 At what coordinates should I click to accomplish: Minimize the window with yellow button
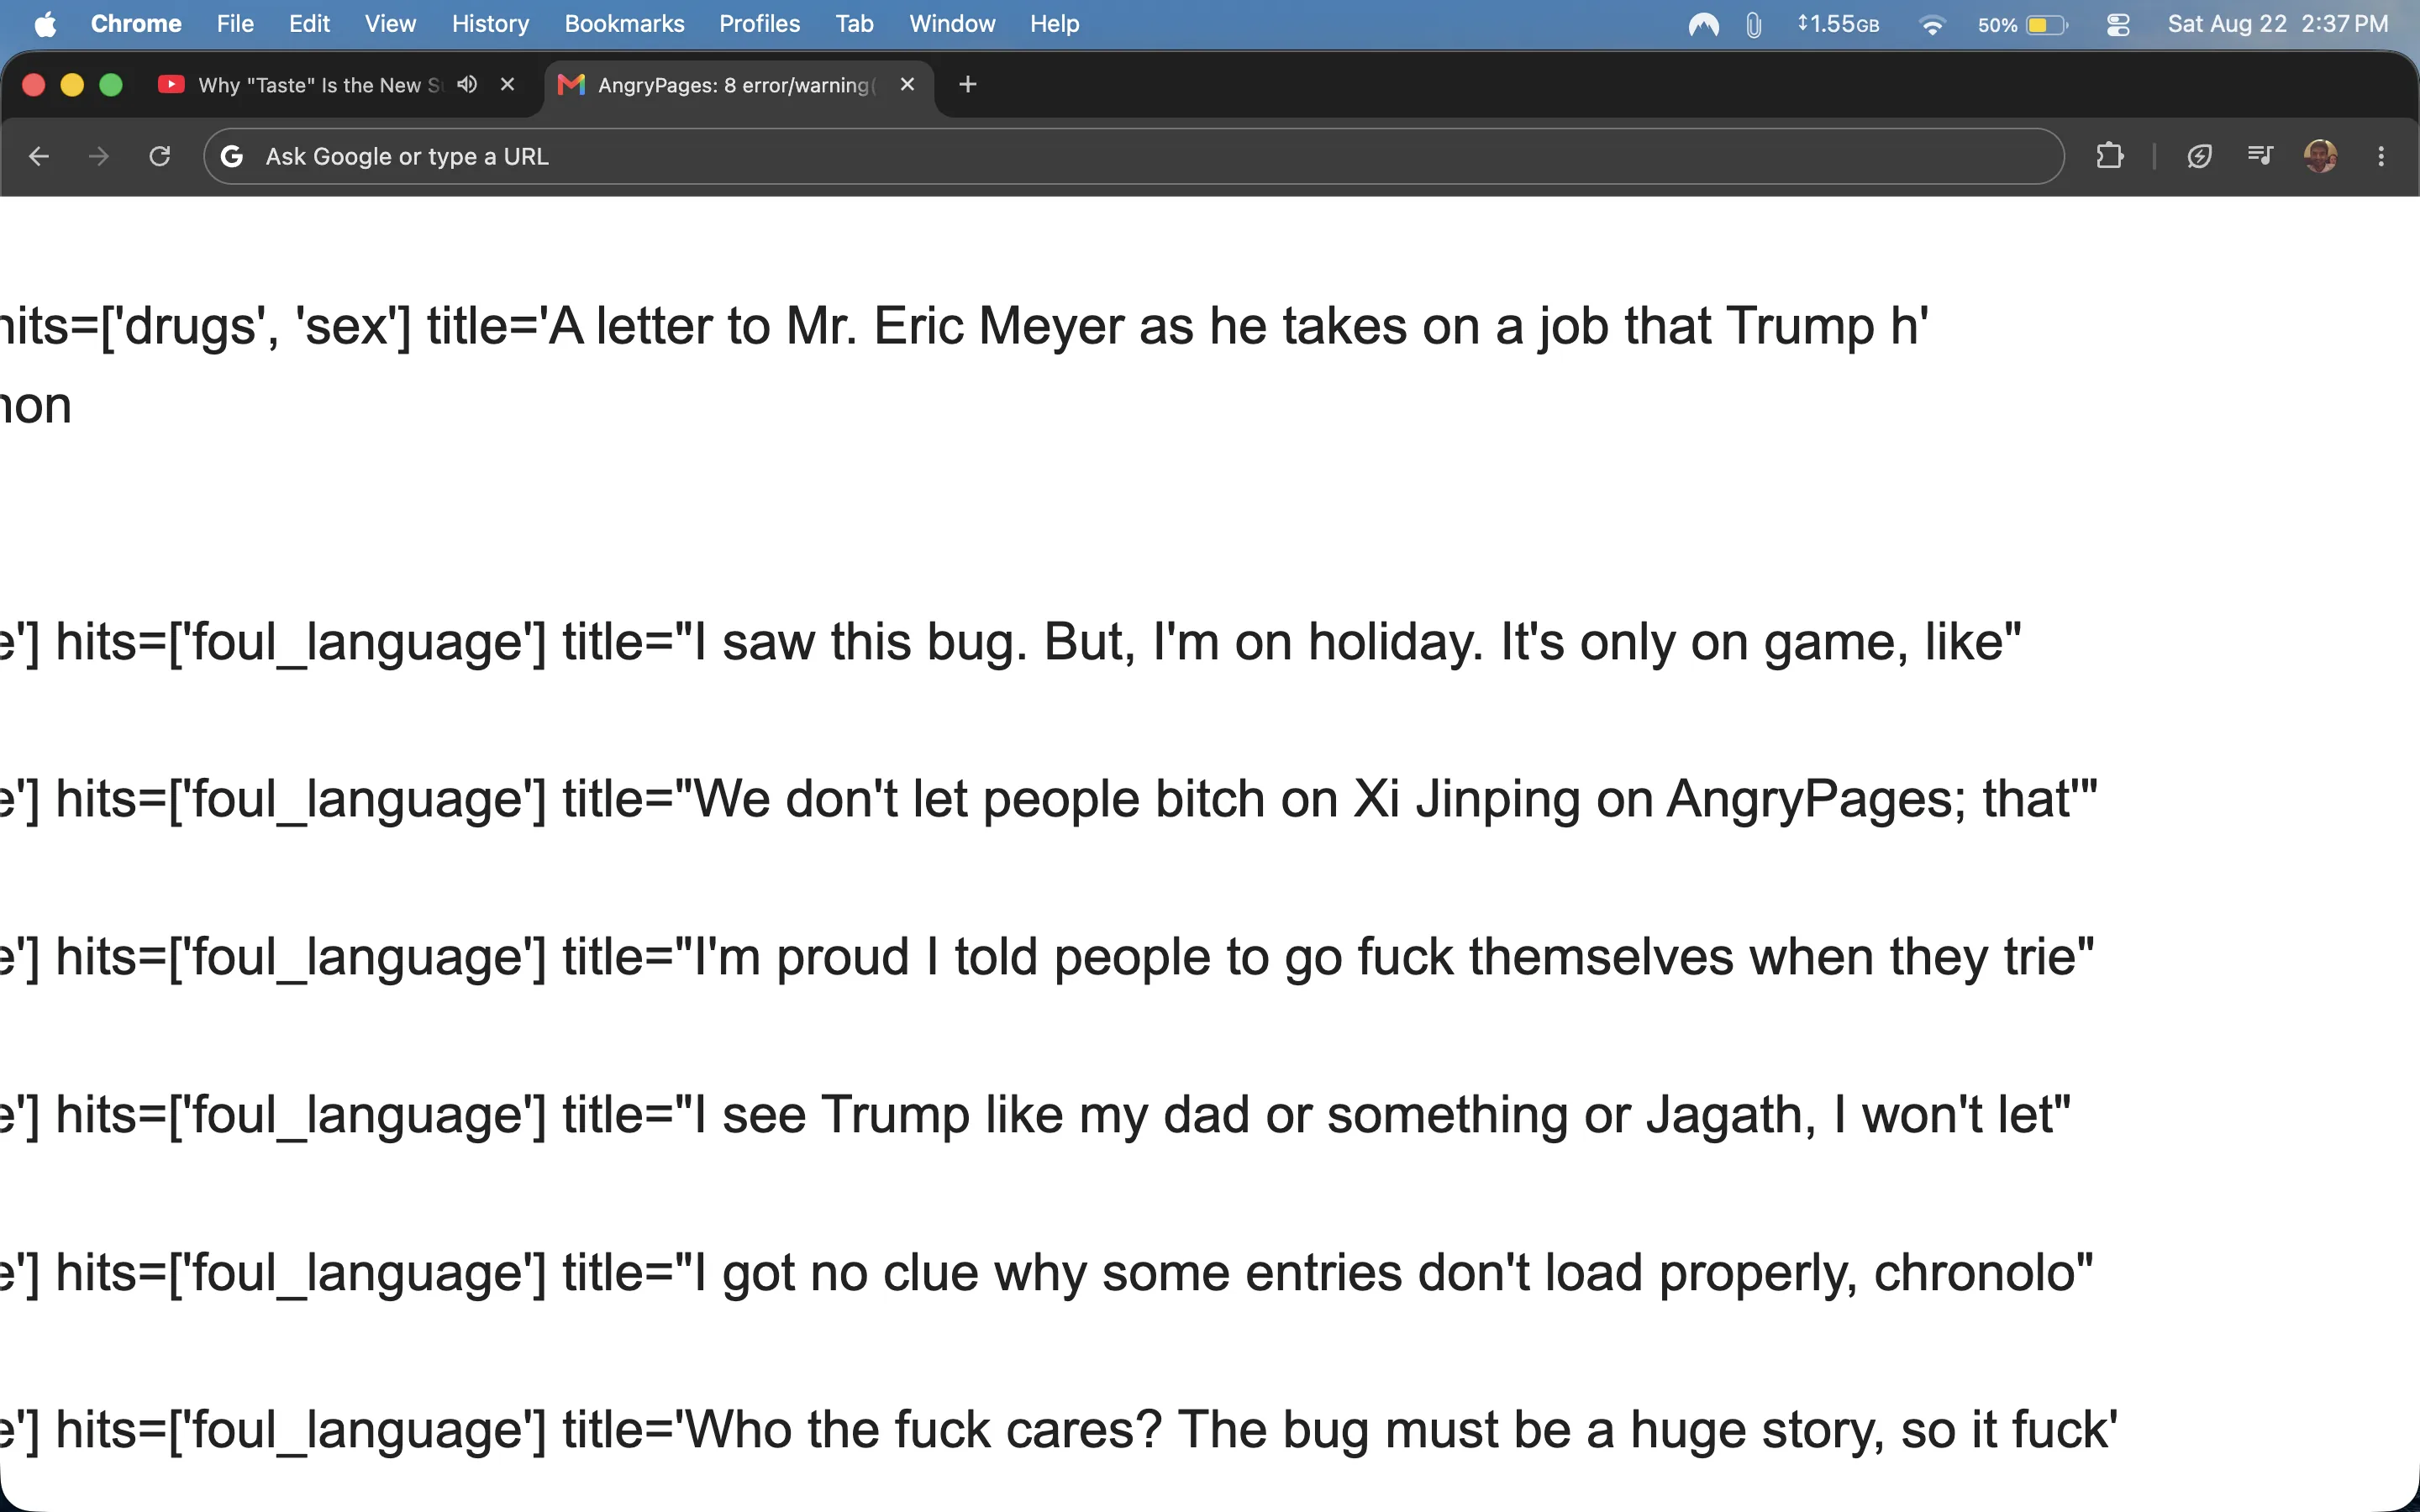point(72,85)
